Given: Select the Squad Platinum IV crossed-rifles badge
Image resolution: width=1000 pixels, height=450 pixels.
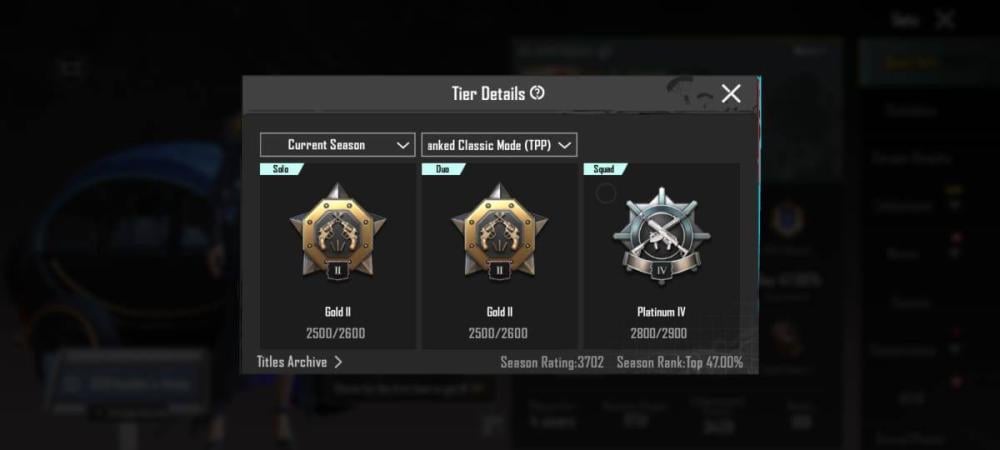Looking at the screenshot, I should pyautogui.click(x=661, y=235).
